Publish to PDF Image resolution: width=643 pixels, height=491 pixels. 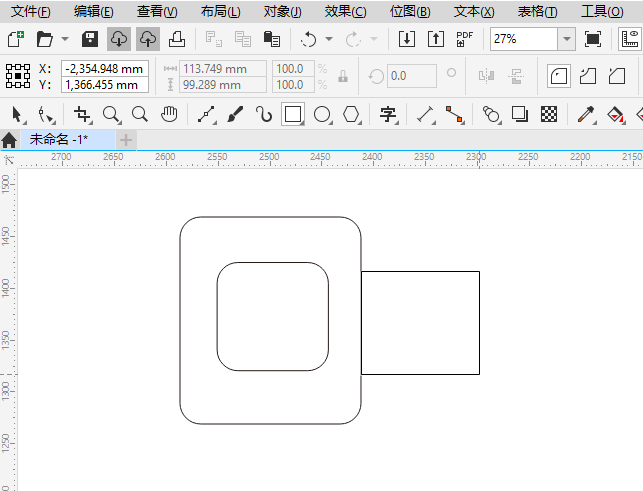pyautogui.click(x=464, y=39)
